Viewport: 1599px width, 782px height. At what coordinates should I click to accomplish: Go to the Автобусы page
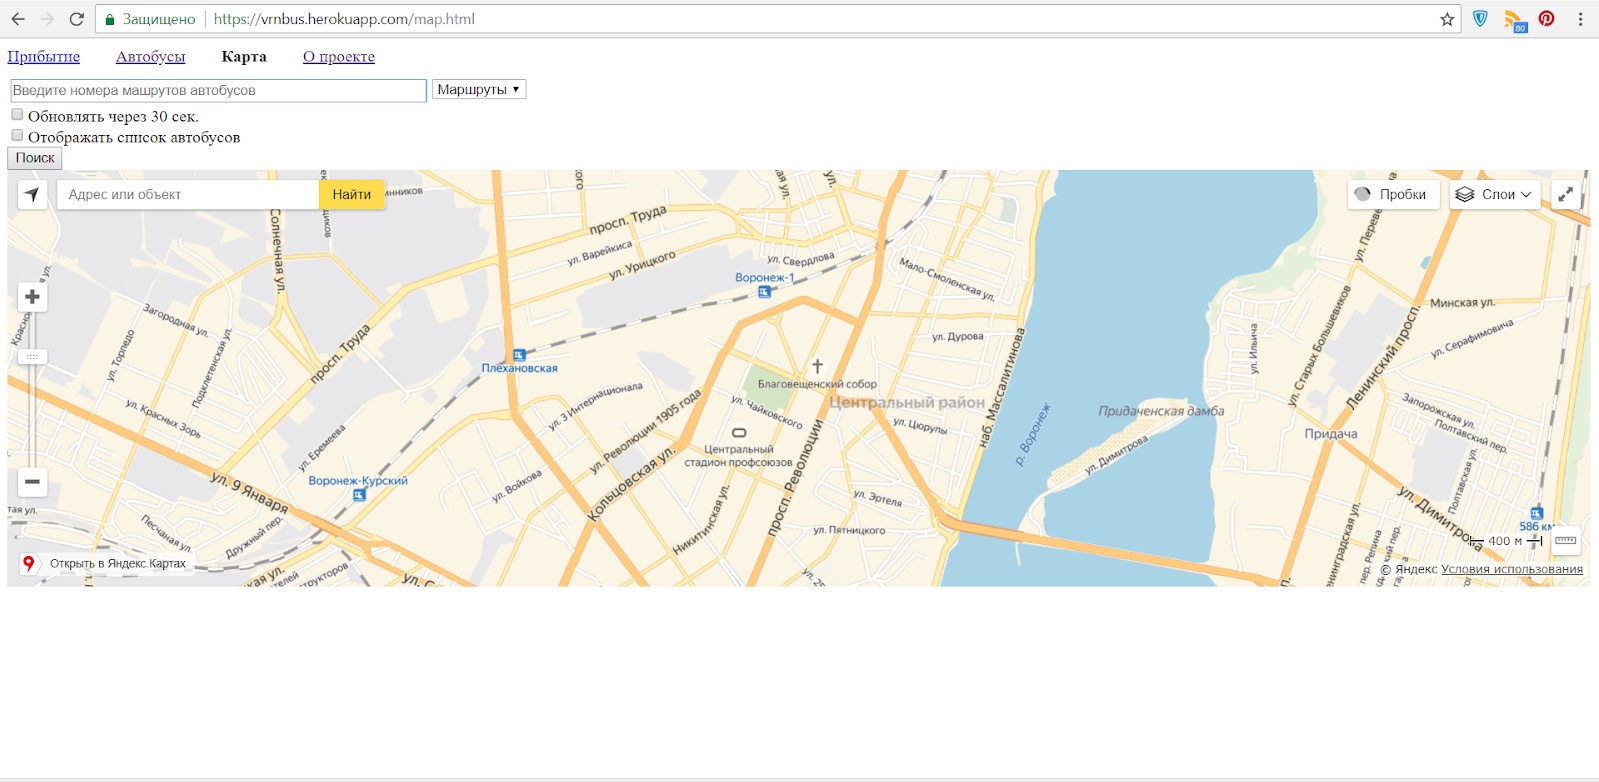151,57
